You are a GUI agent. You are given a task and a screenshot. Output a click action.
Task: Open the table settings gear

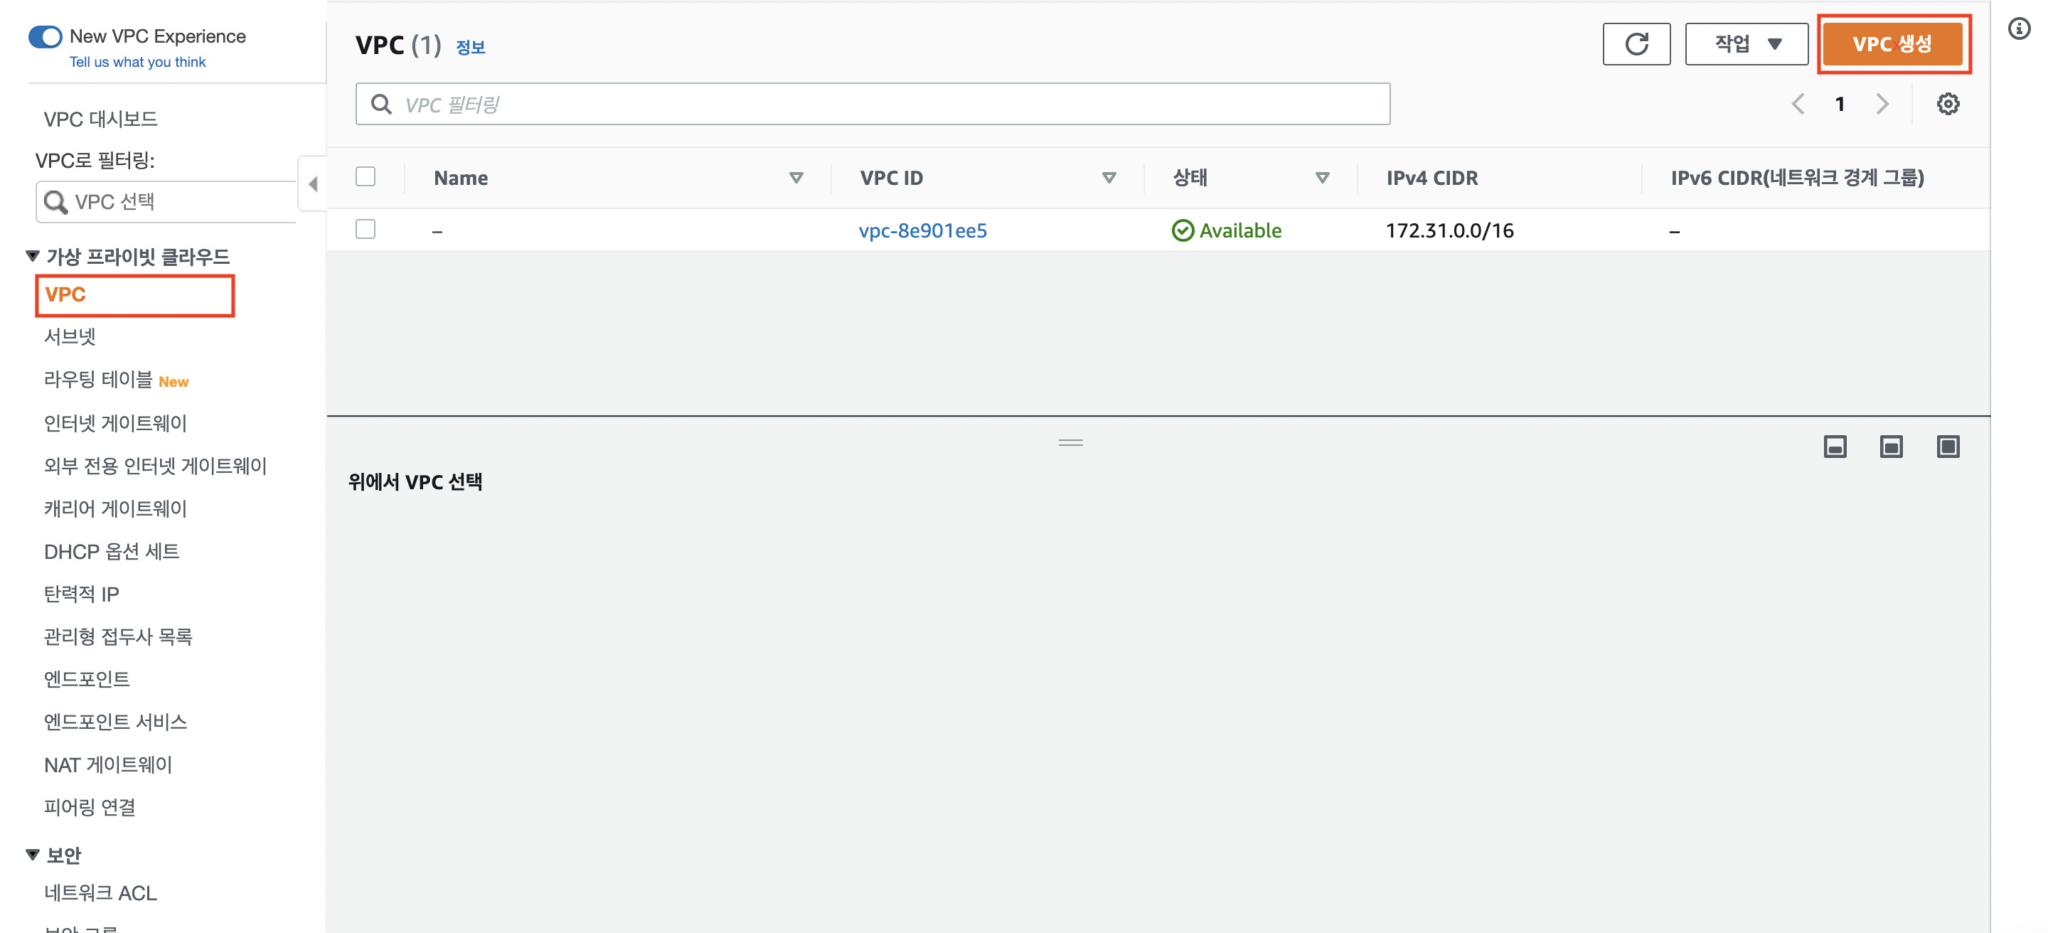[x=1948, y=103]
